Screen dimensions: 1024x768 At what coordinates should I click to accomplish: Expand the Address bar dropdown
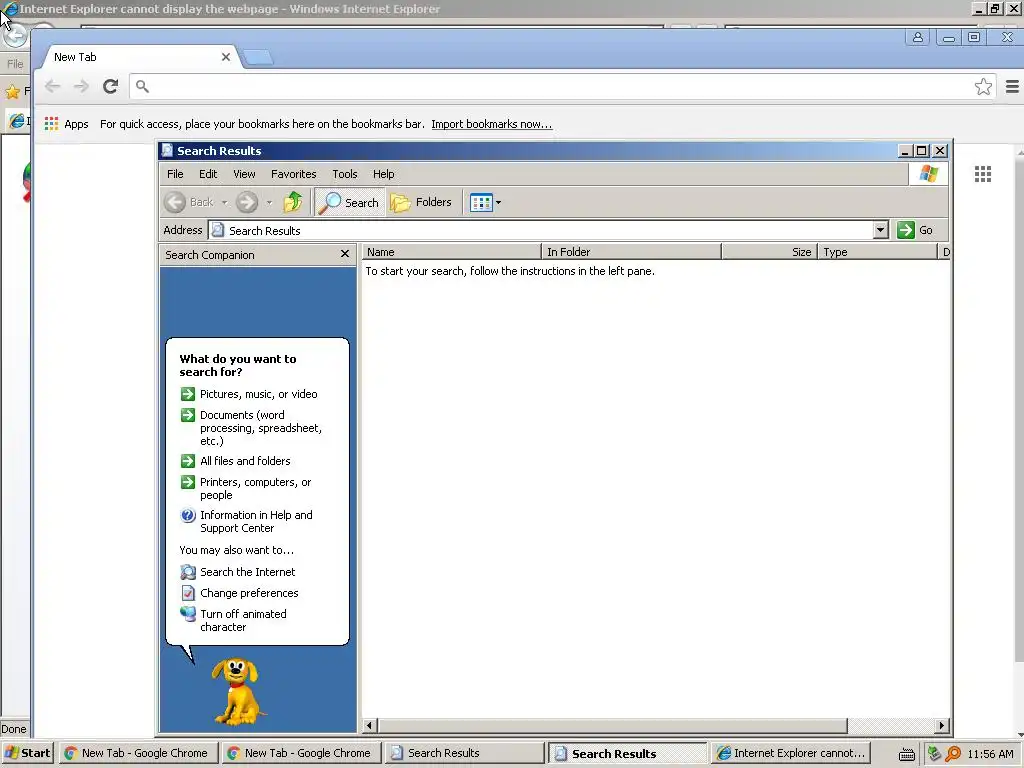pos(880,230)
